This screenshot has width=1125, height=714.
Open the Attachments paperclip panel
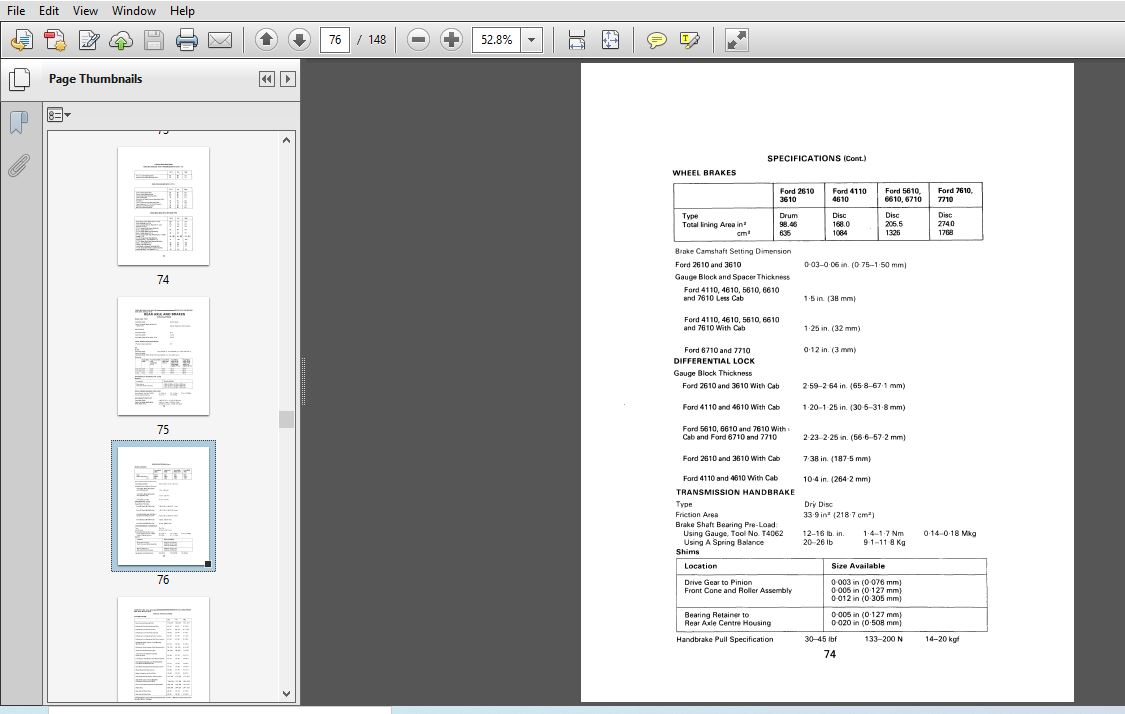(19, 166)
